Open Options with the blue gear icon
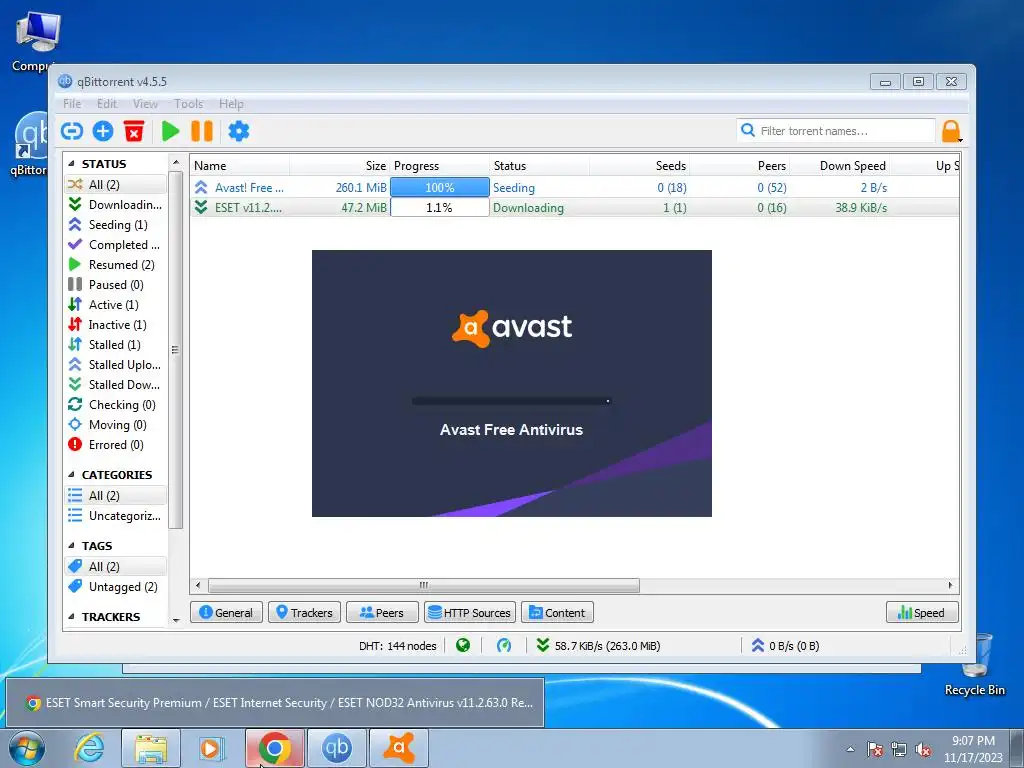Screen dimensions: 1024x768 (x=238, y=131)
